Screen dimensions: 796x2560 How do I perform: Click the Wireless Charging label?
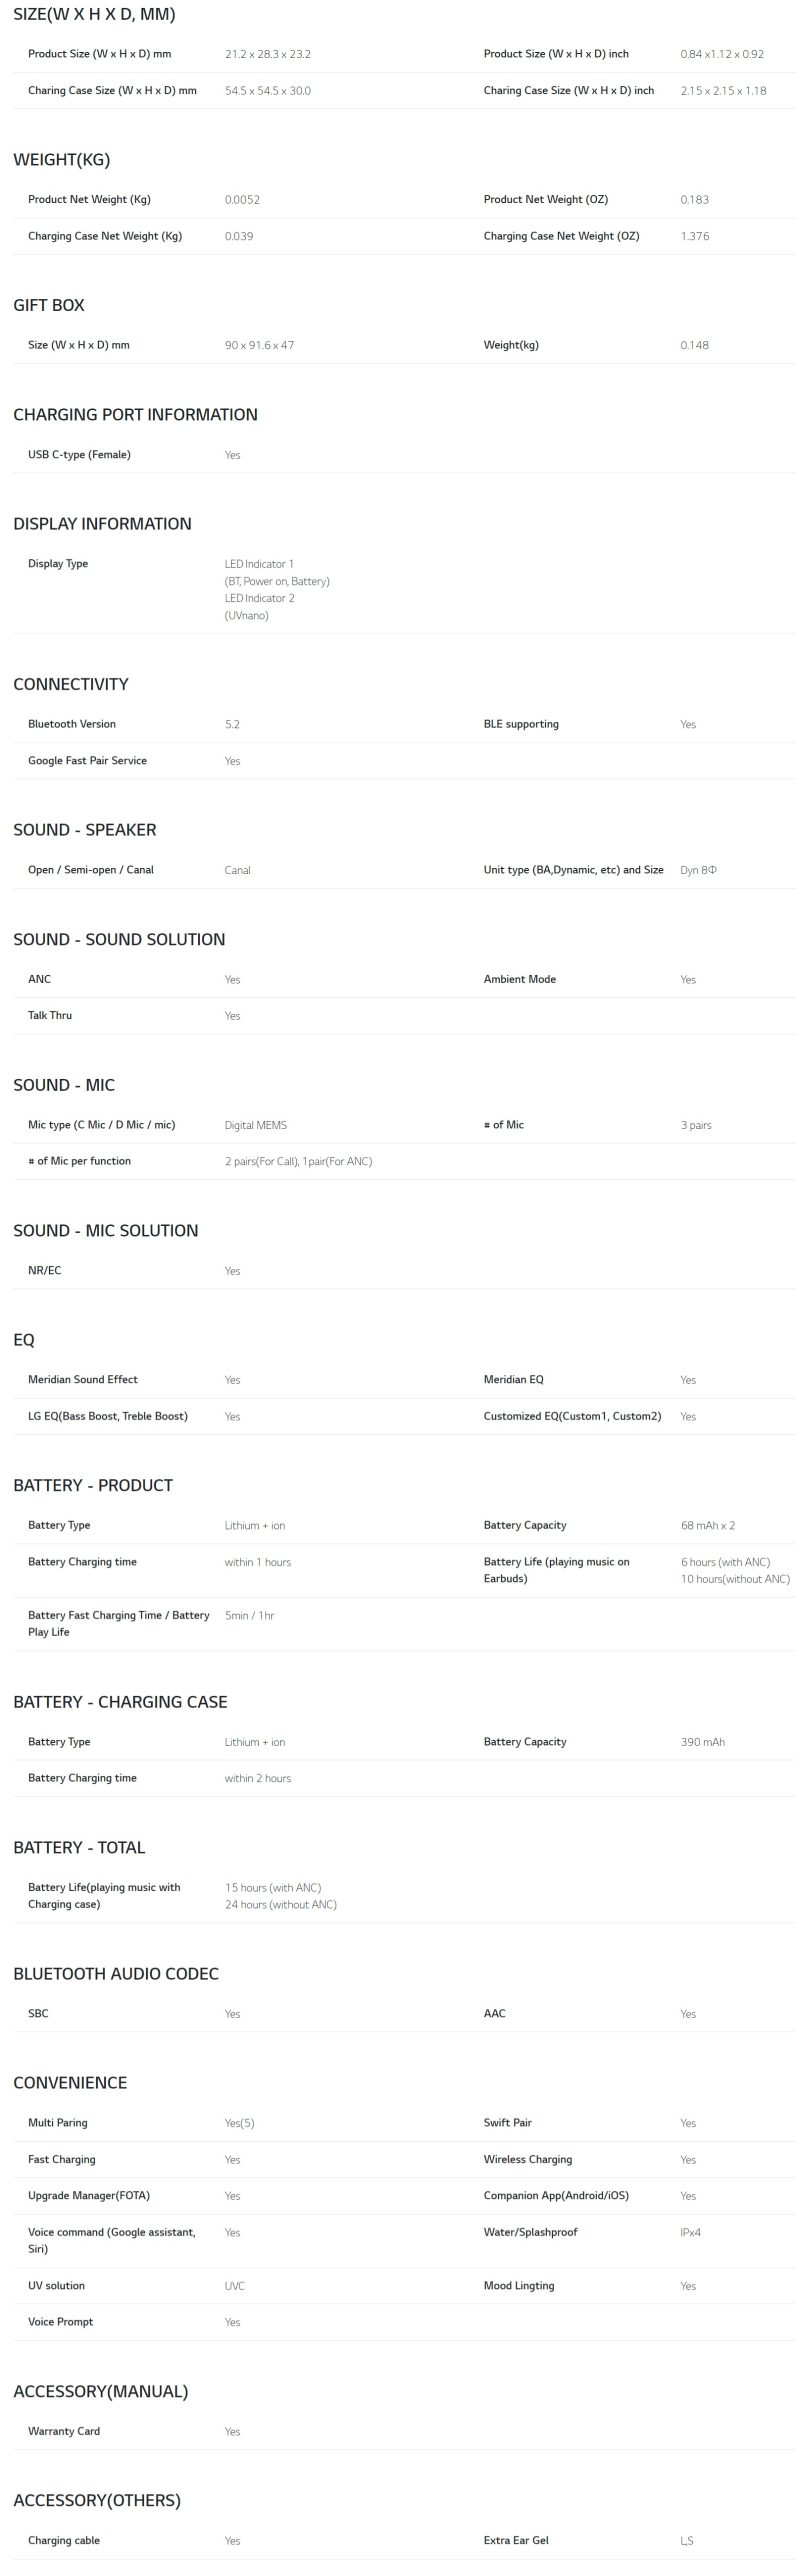(527, 2159)
